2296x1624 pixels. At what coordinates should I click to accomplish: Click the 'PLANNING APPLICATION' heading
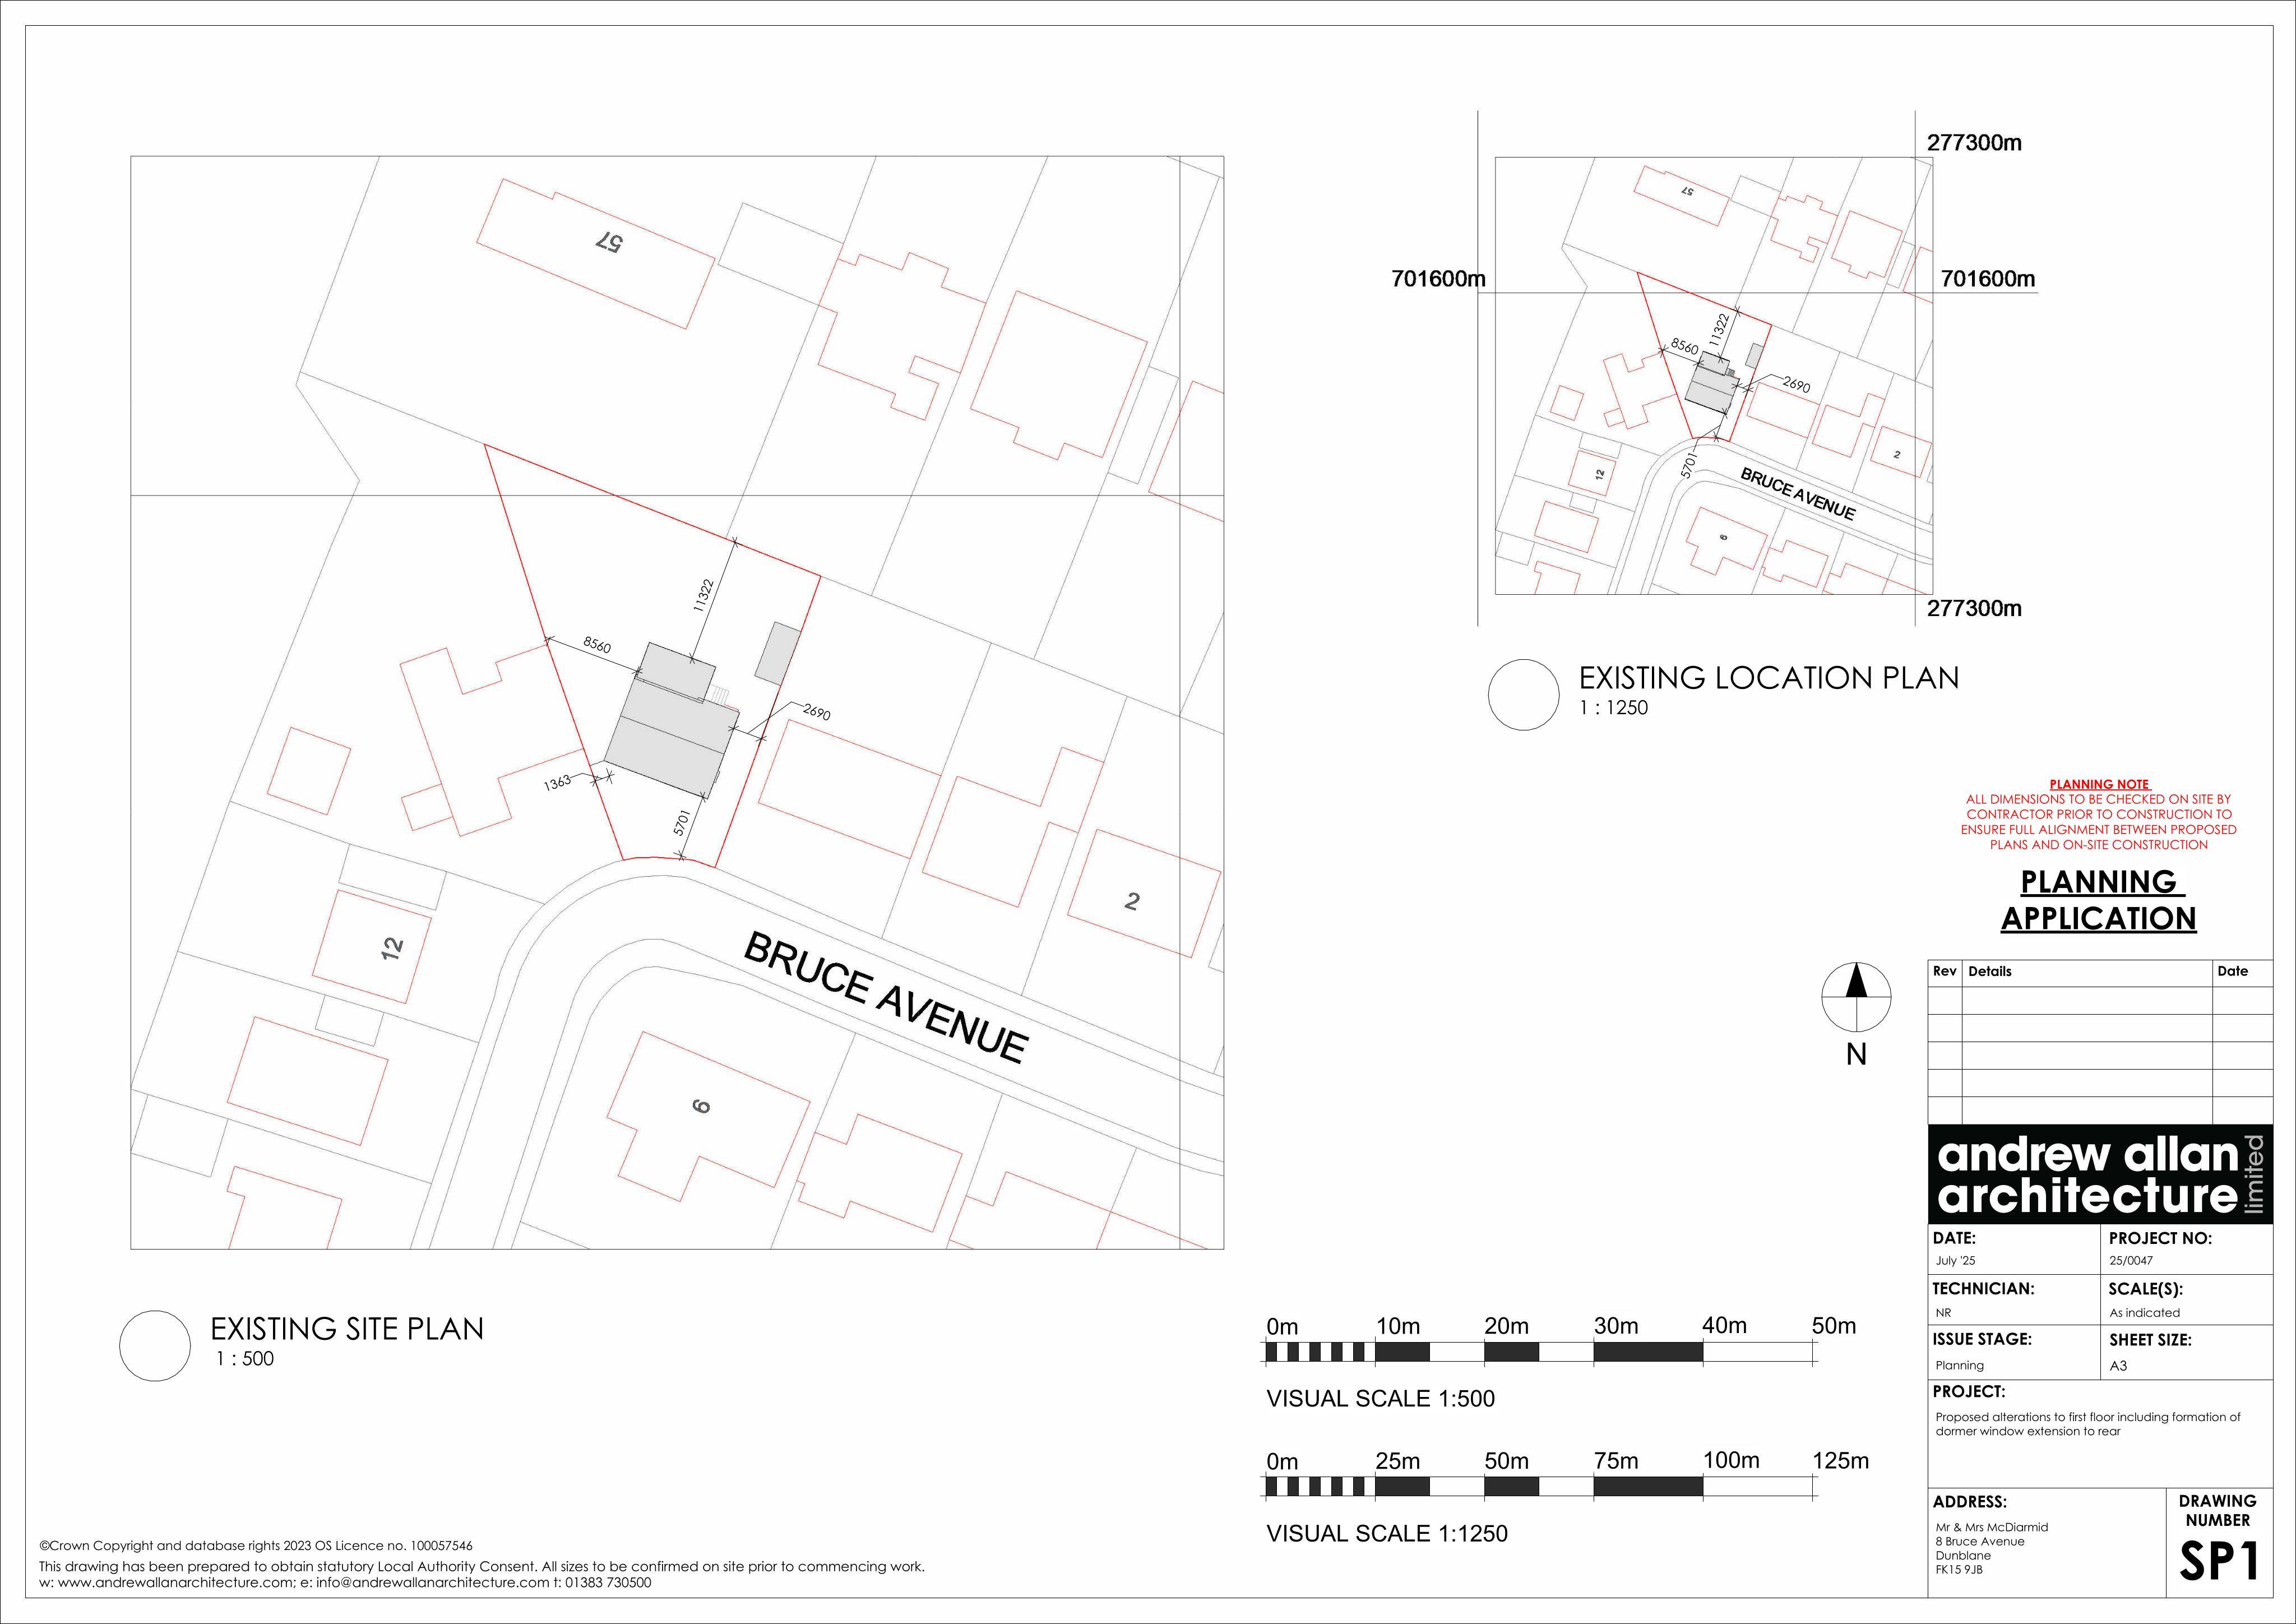click(2098, 900)
